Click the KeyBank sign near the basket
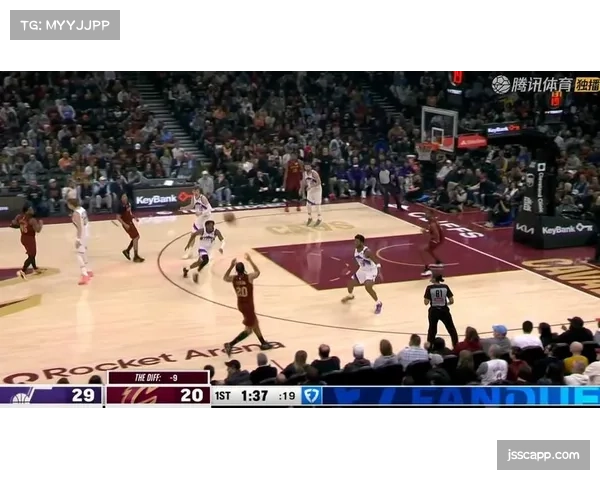This screenshot has width=600, height=480. point(503,130)
